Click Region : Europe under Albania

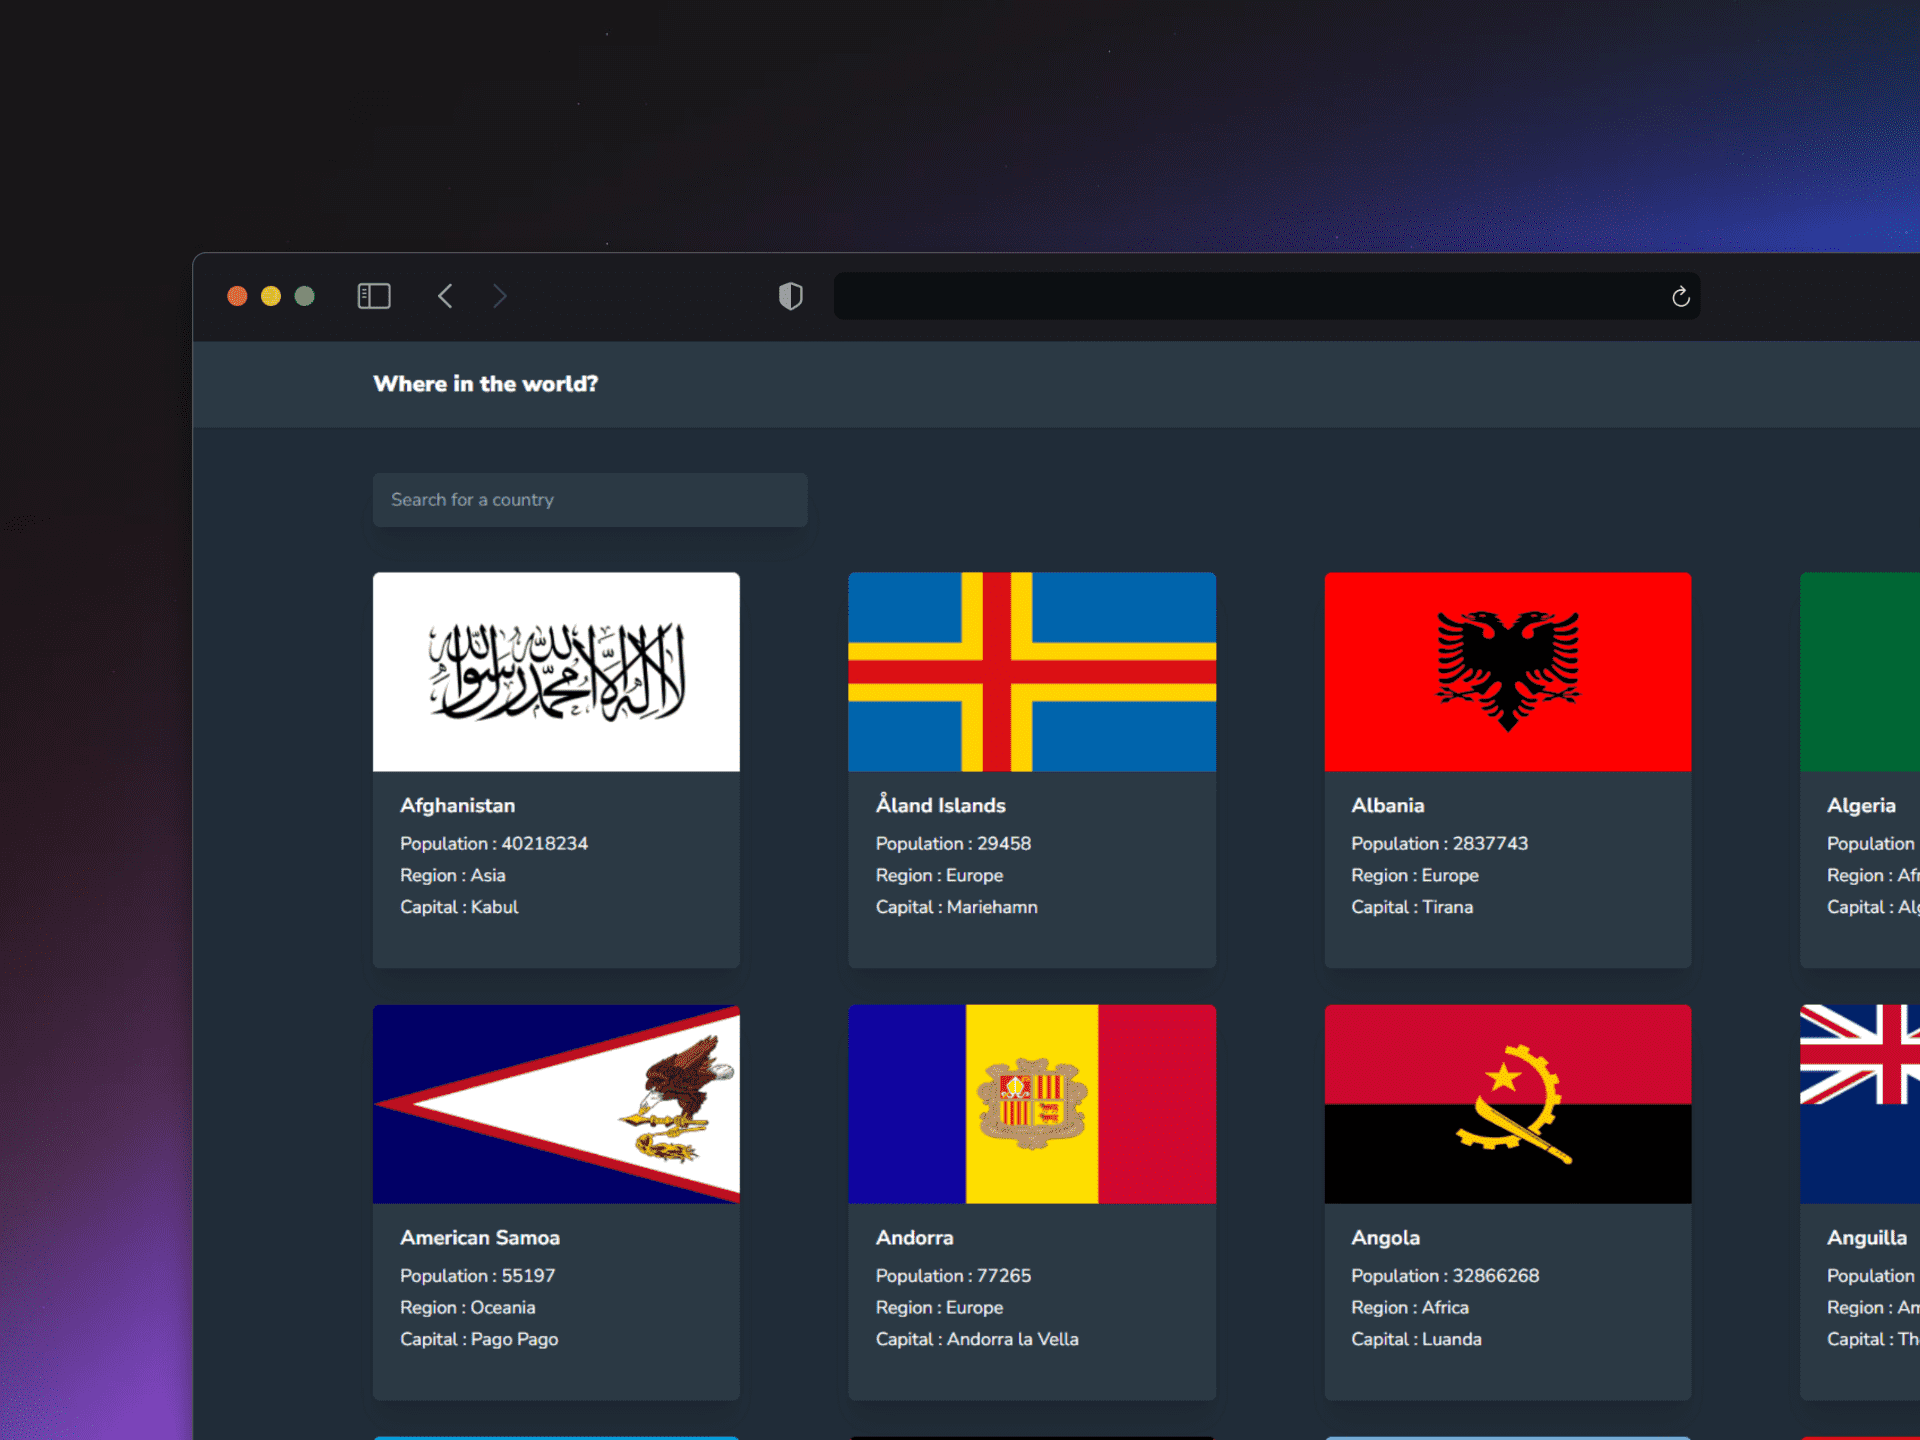click(1415, 875)
